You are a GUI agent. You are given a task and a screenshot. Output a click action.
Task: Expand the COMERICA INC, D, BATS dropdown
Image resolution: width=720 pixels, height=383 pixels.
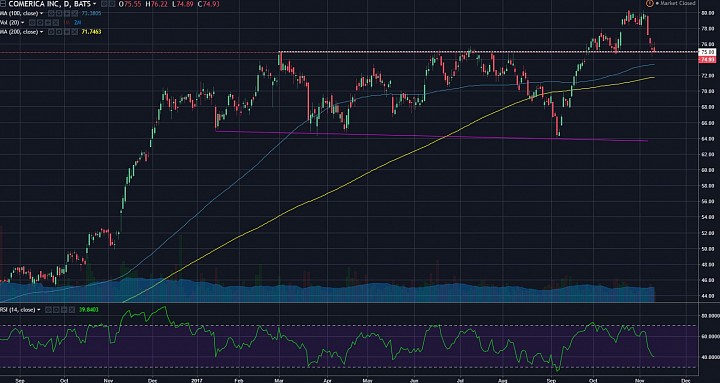click(94, 4)
